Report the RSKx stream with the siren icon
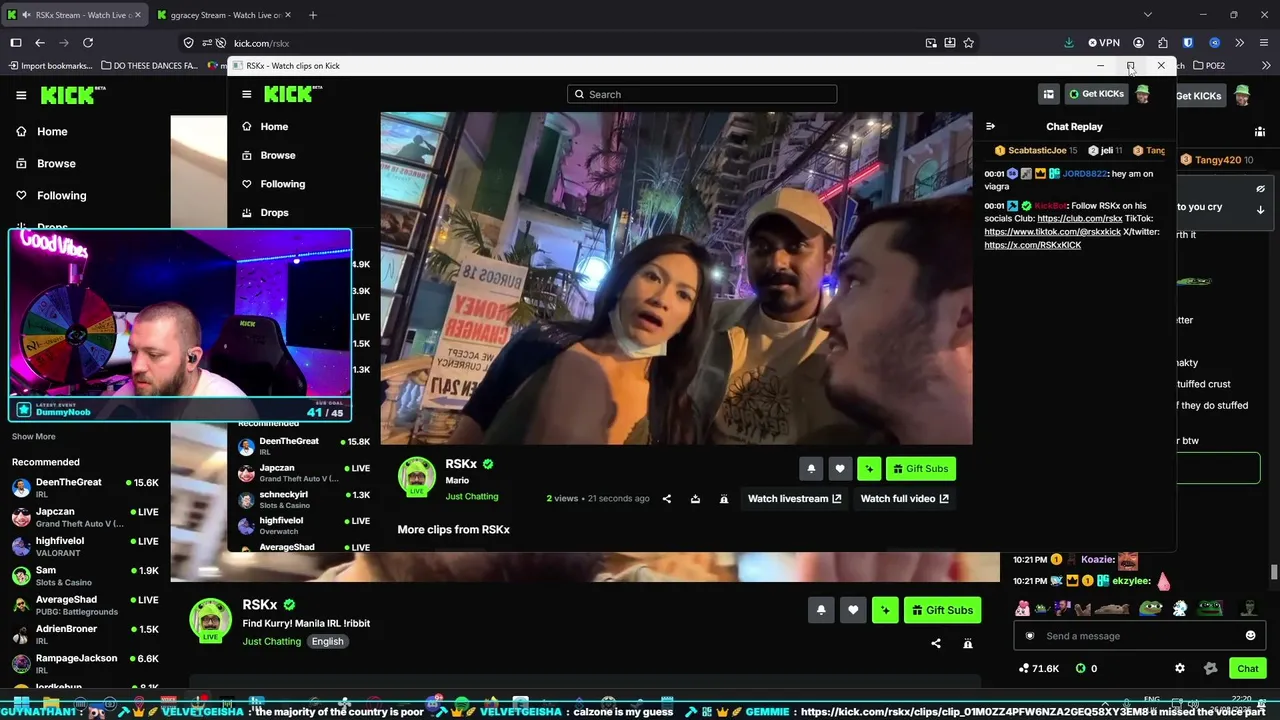Screen dimensions: 1280x720 pyautogui.click(x=968, y=644)
